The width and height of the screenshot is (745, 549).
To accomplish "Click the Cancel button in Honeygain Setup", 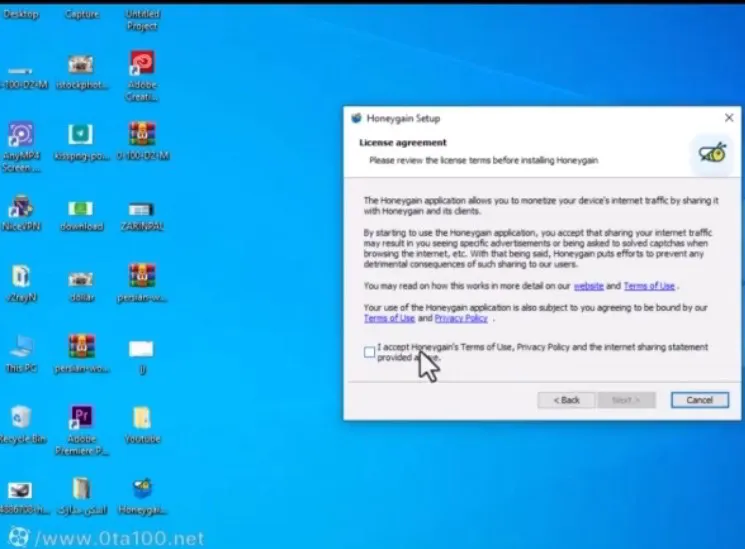I will pos(699,400).
